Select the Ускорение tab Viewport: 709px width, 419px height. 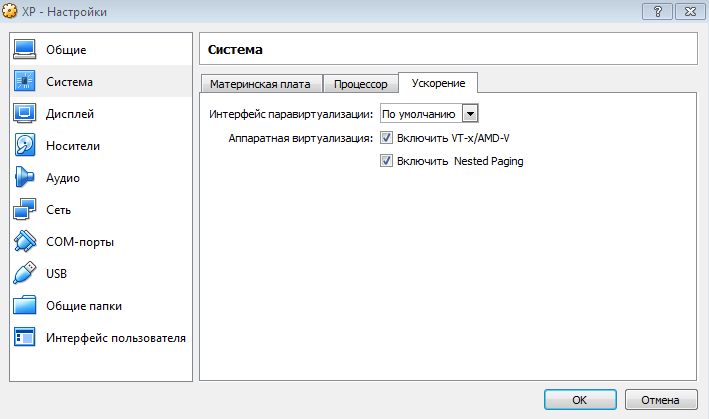(x=438, y=83)
